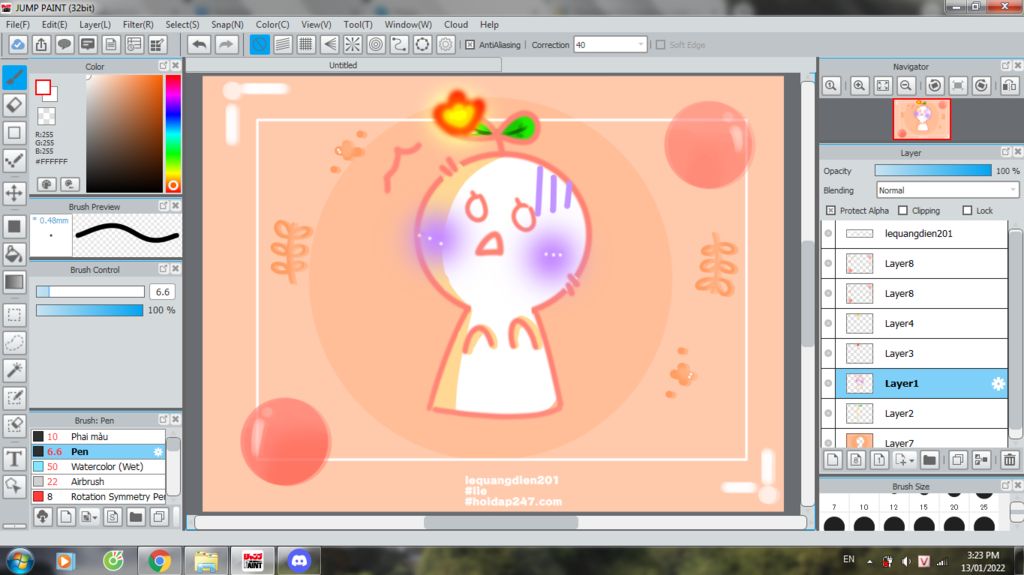Viewport: 1024px width, 575px height.
Task: Select the Eraser tool
Action: click(x=14, y=105)
